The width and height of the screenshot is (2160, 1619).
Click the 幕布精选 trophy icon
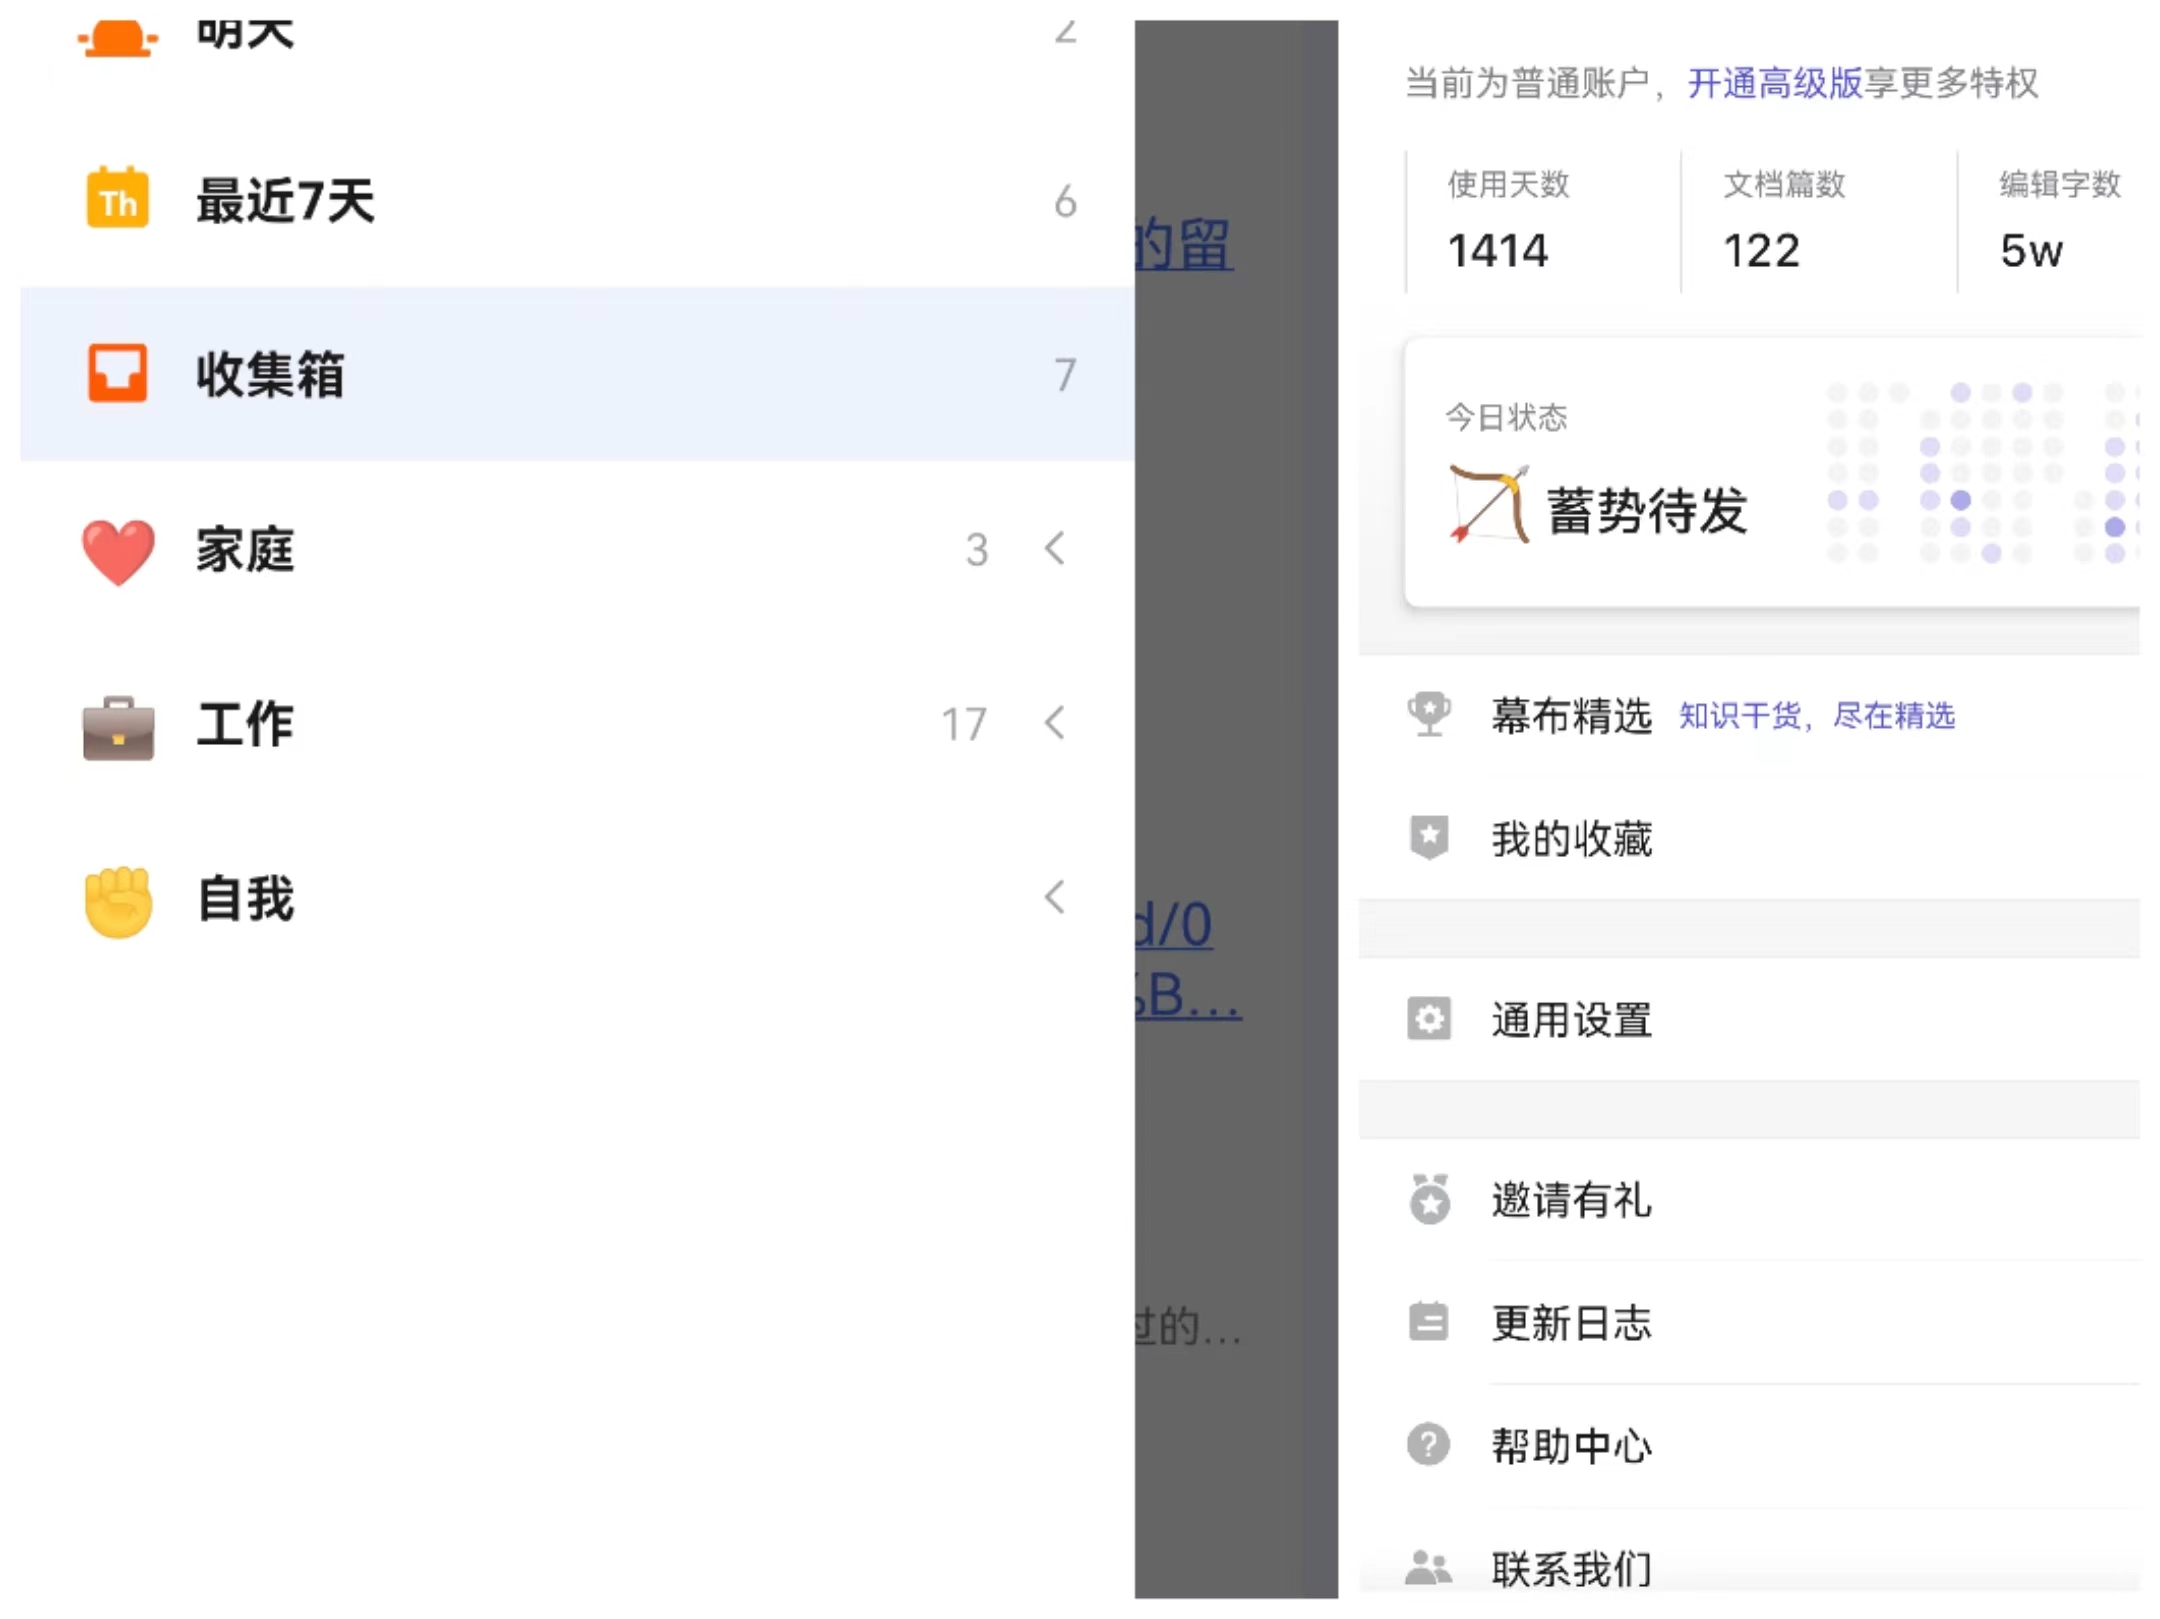[1430, 716]
